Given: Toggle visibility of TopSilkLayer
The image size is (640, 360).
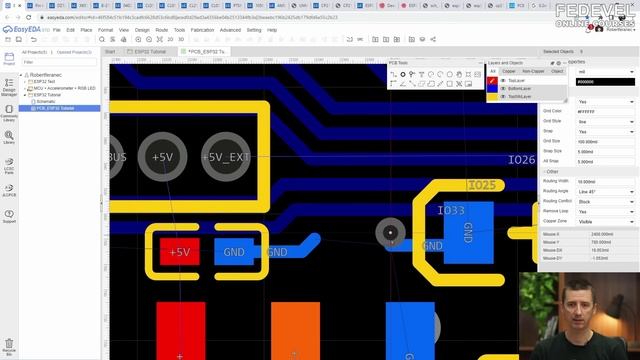Looking at the screenshot, I should [503, 97].
